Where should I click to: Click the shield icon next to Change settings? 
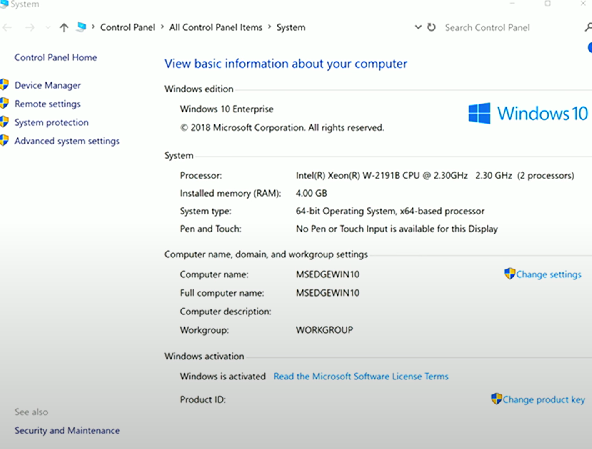coord(510,273)
